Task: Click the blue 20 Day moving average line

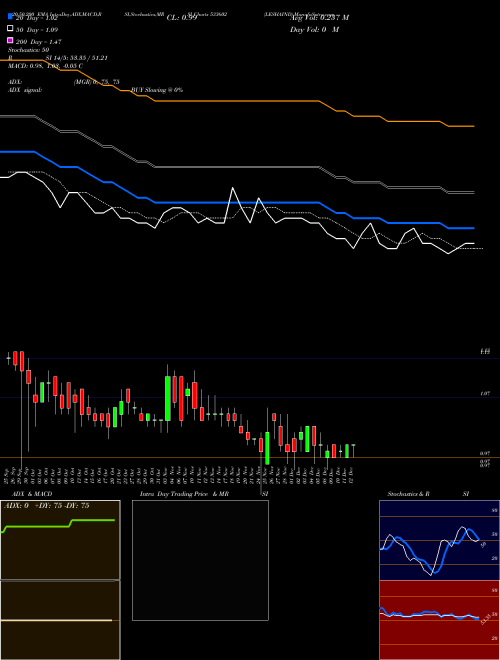Action: [x=236, y=202]
